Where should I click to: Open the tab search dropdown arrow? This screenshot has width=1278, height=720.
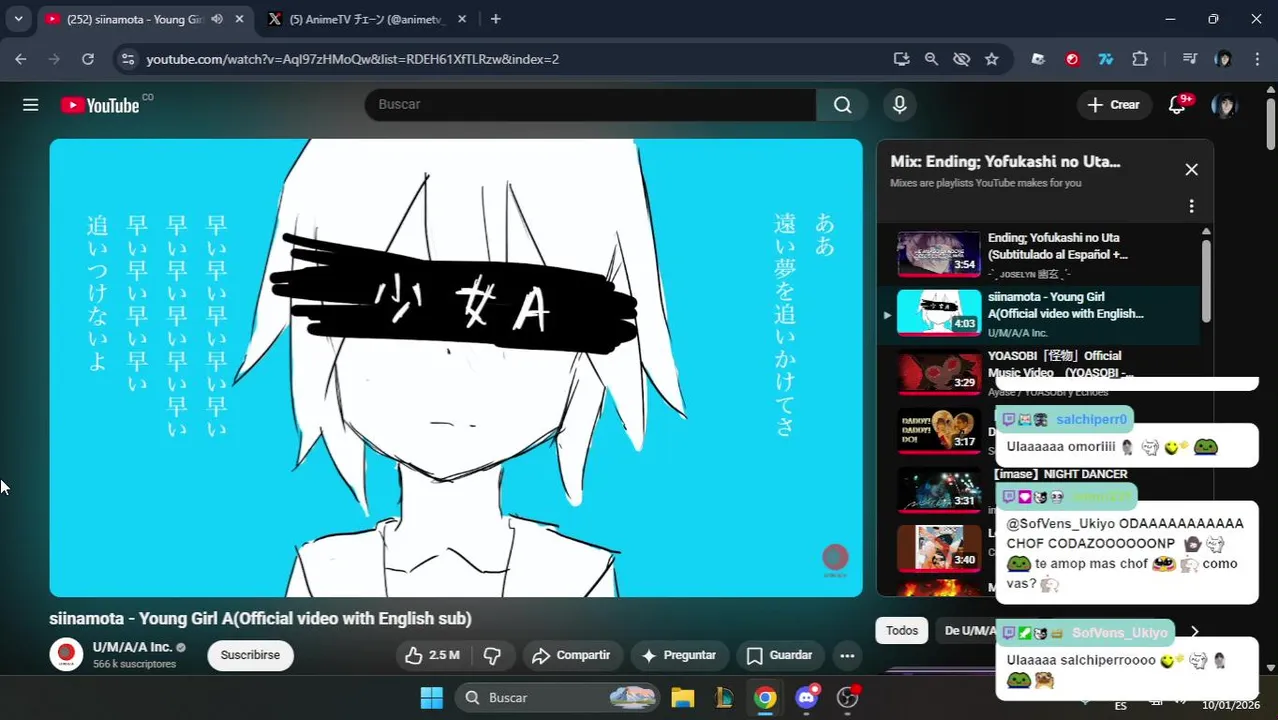coord(18,19)
